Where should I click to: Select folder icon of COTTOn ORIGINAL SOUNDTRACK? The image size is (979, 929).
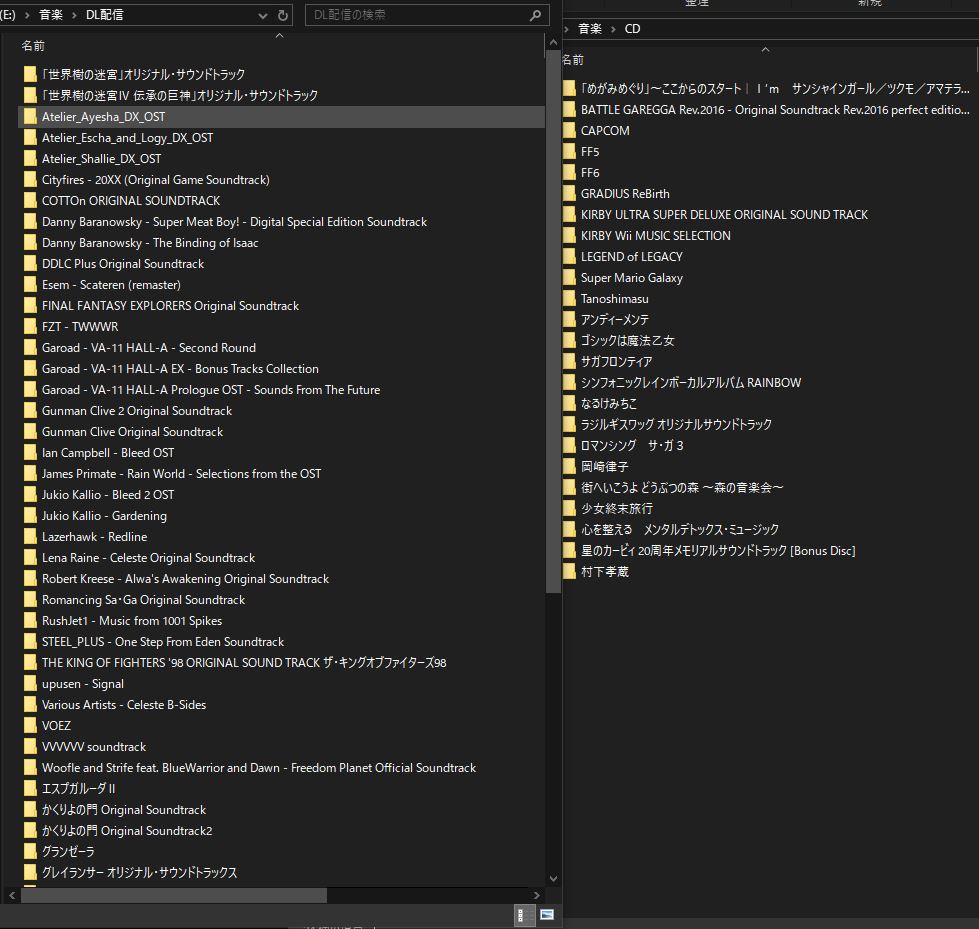click(30, 201)
